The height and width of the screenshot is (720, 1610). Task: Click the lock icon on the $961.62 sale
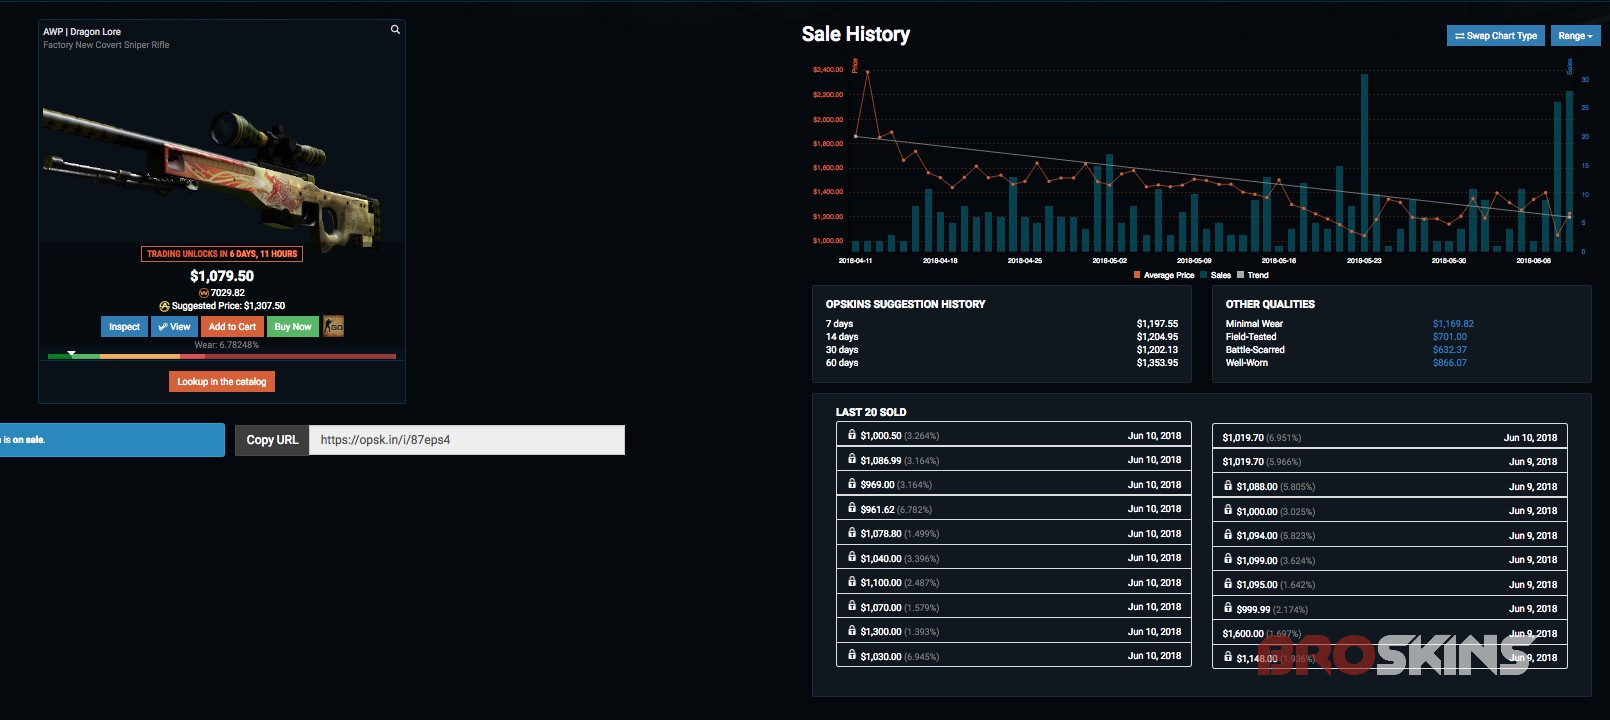pyautogui.click(x=852, y=509)
